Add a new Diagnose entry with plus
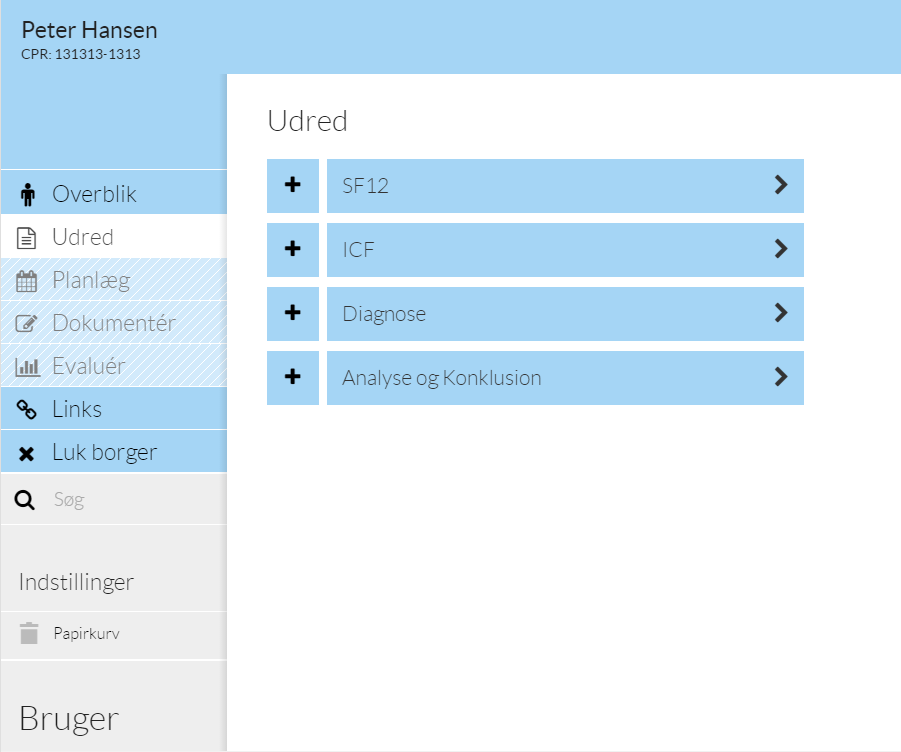The image size is (901, 752). (293, 313)
